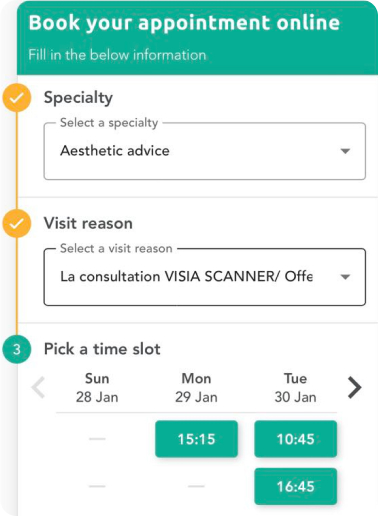The width and height of the screenshot is (378, 516).
Task: Book the 16:45 slot on Tuesday
Action: point(296,486)
